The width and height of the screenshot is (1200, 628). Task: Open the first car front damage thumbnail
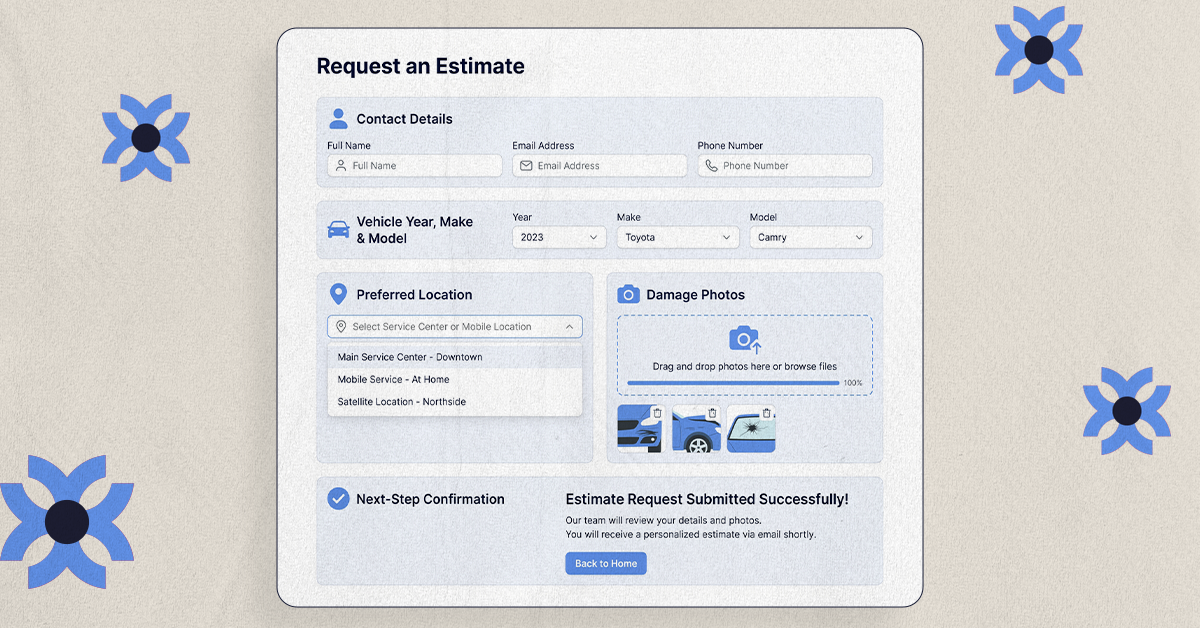[640, 429]
